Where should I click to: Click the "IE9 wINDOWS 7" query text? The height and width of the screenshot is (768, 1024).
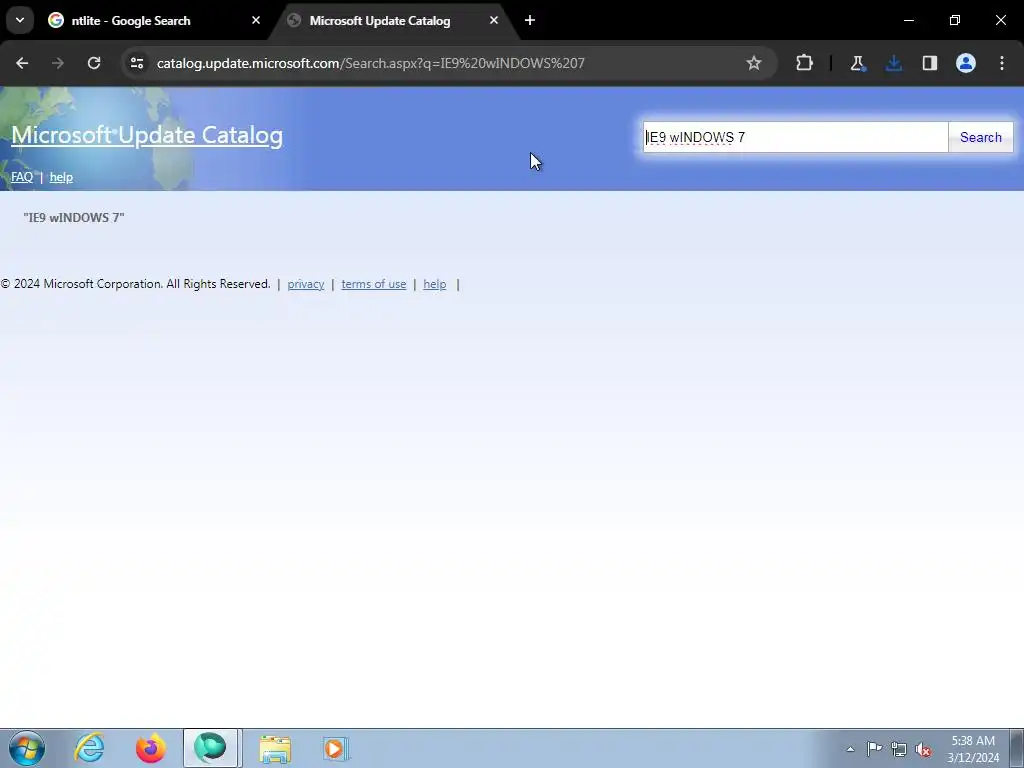tap(74, 217)
